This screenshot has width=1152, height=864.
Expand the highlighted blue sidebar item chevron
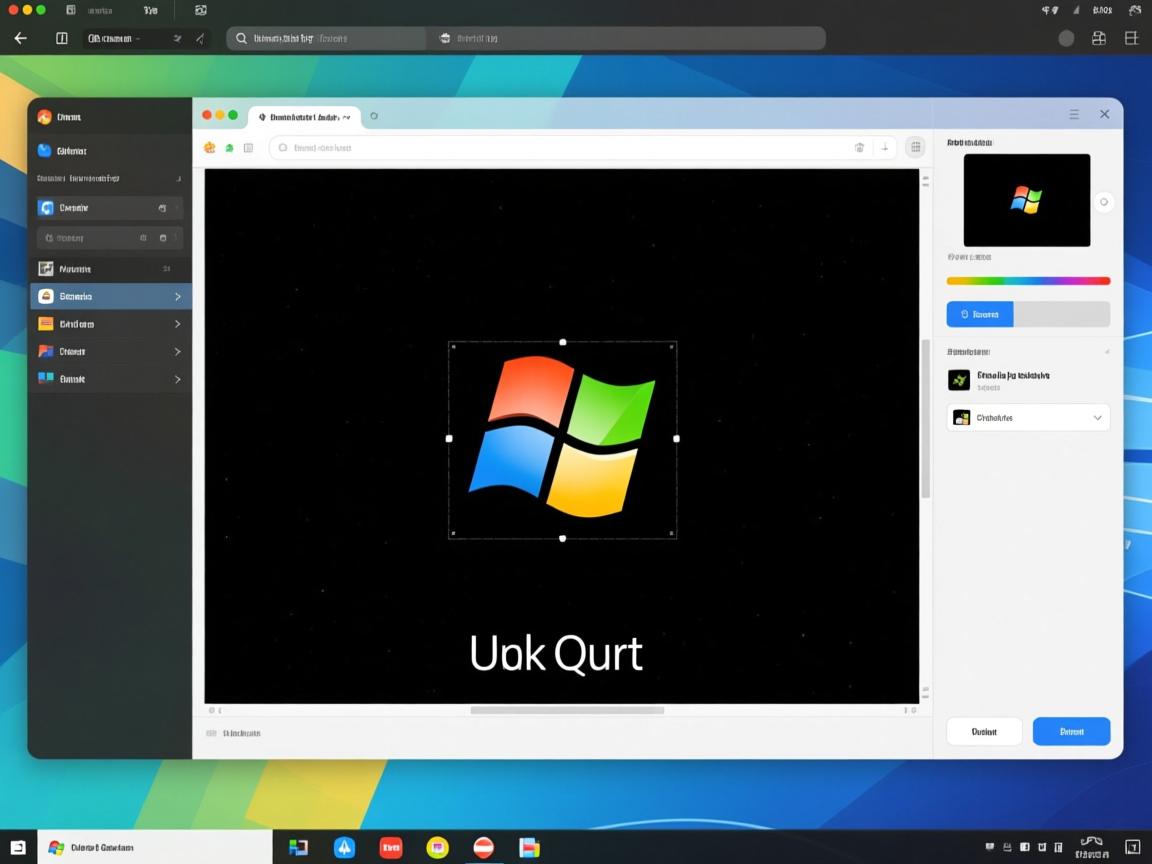177,296
